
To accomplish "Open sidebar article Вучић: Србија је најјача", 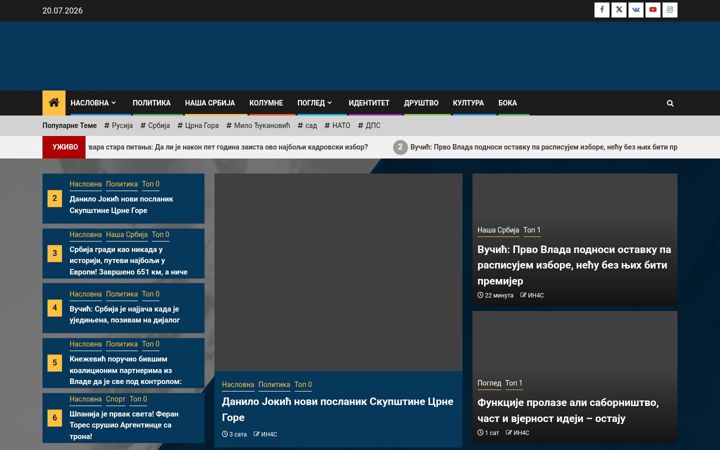I will pyautogui.click(x=124, y=315).
